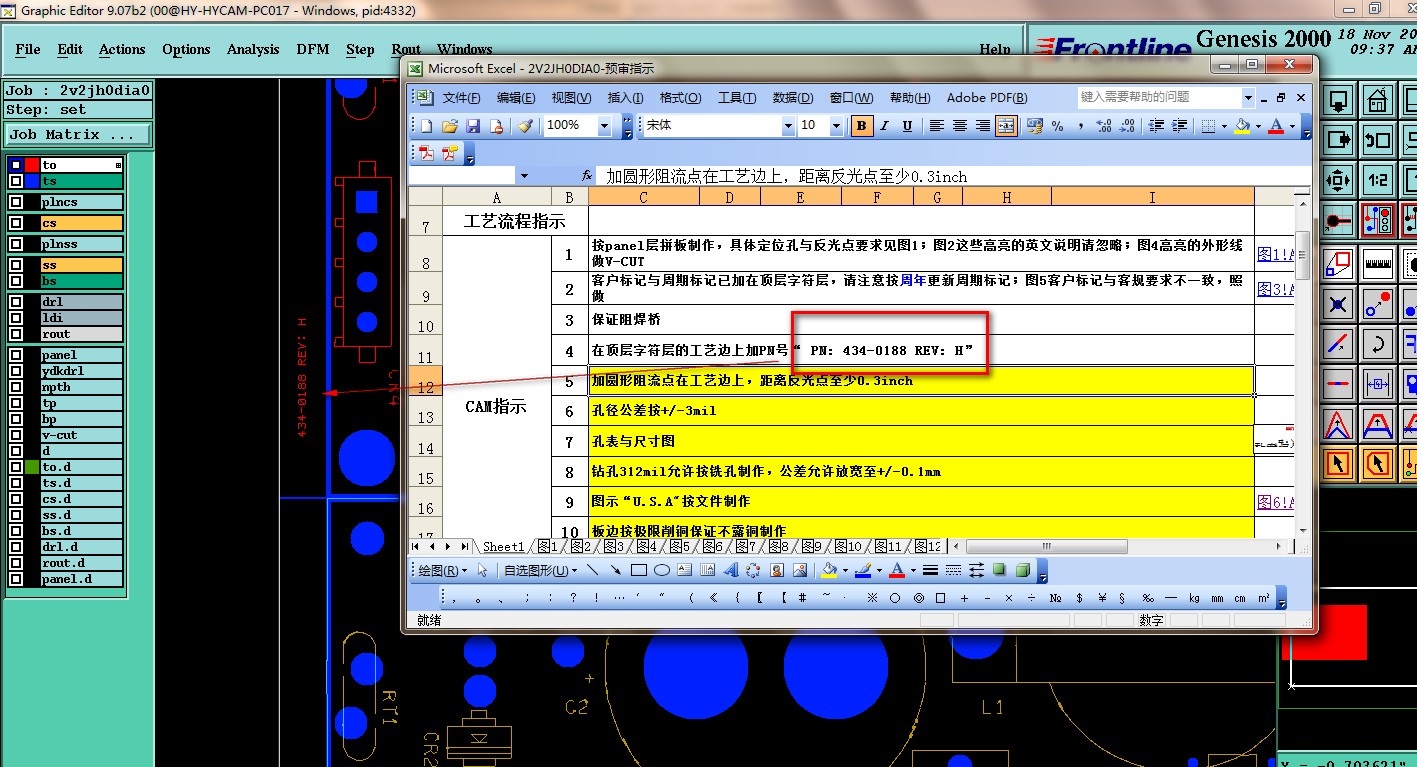Toggle the checkbox for layer v-cut
1417x767 pixels.
[16, 435]
